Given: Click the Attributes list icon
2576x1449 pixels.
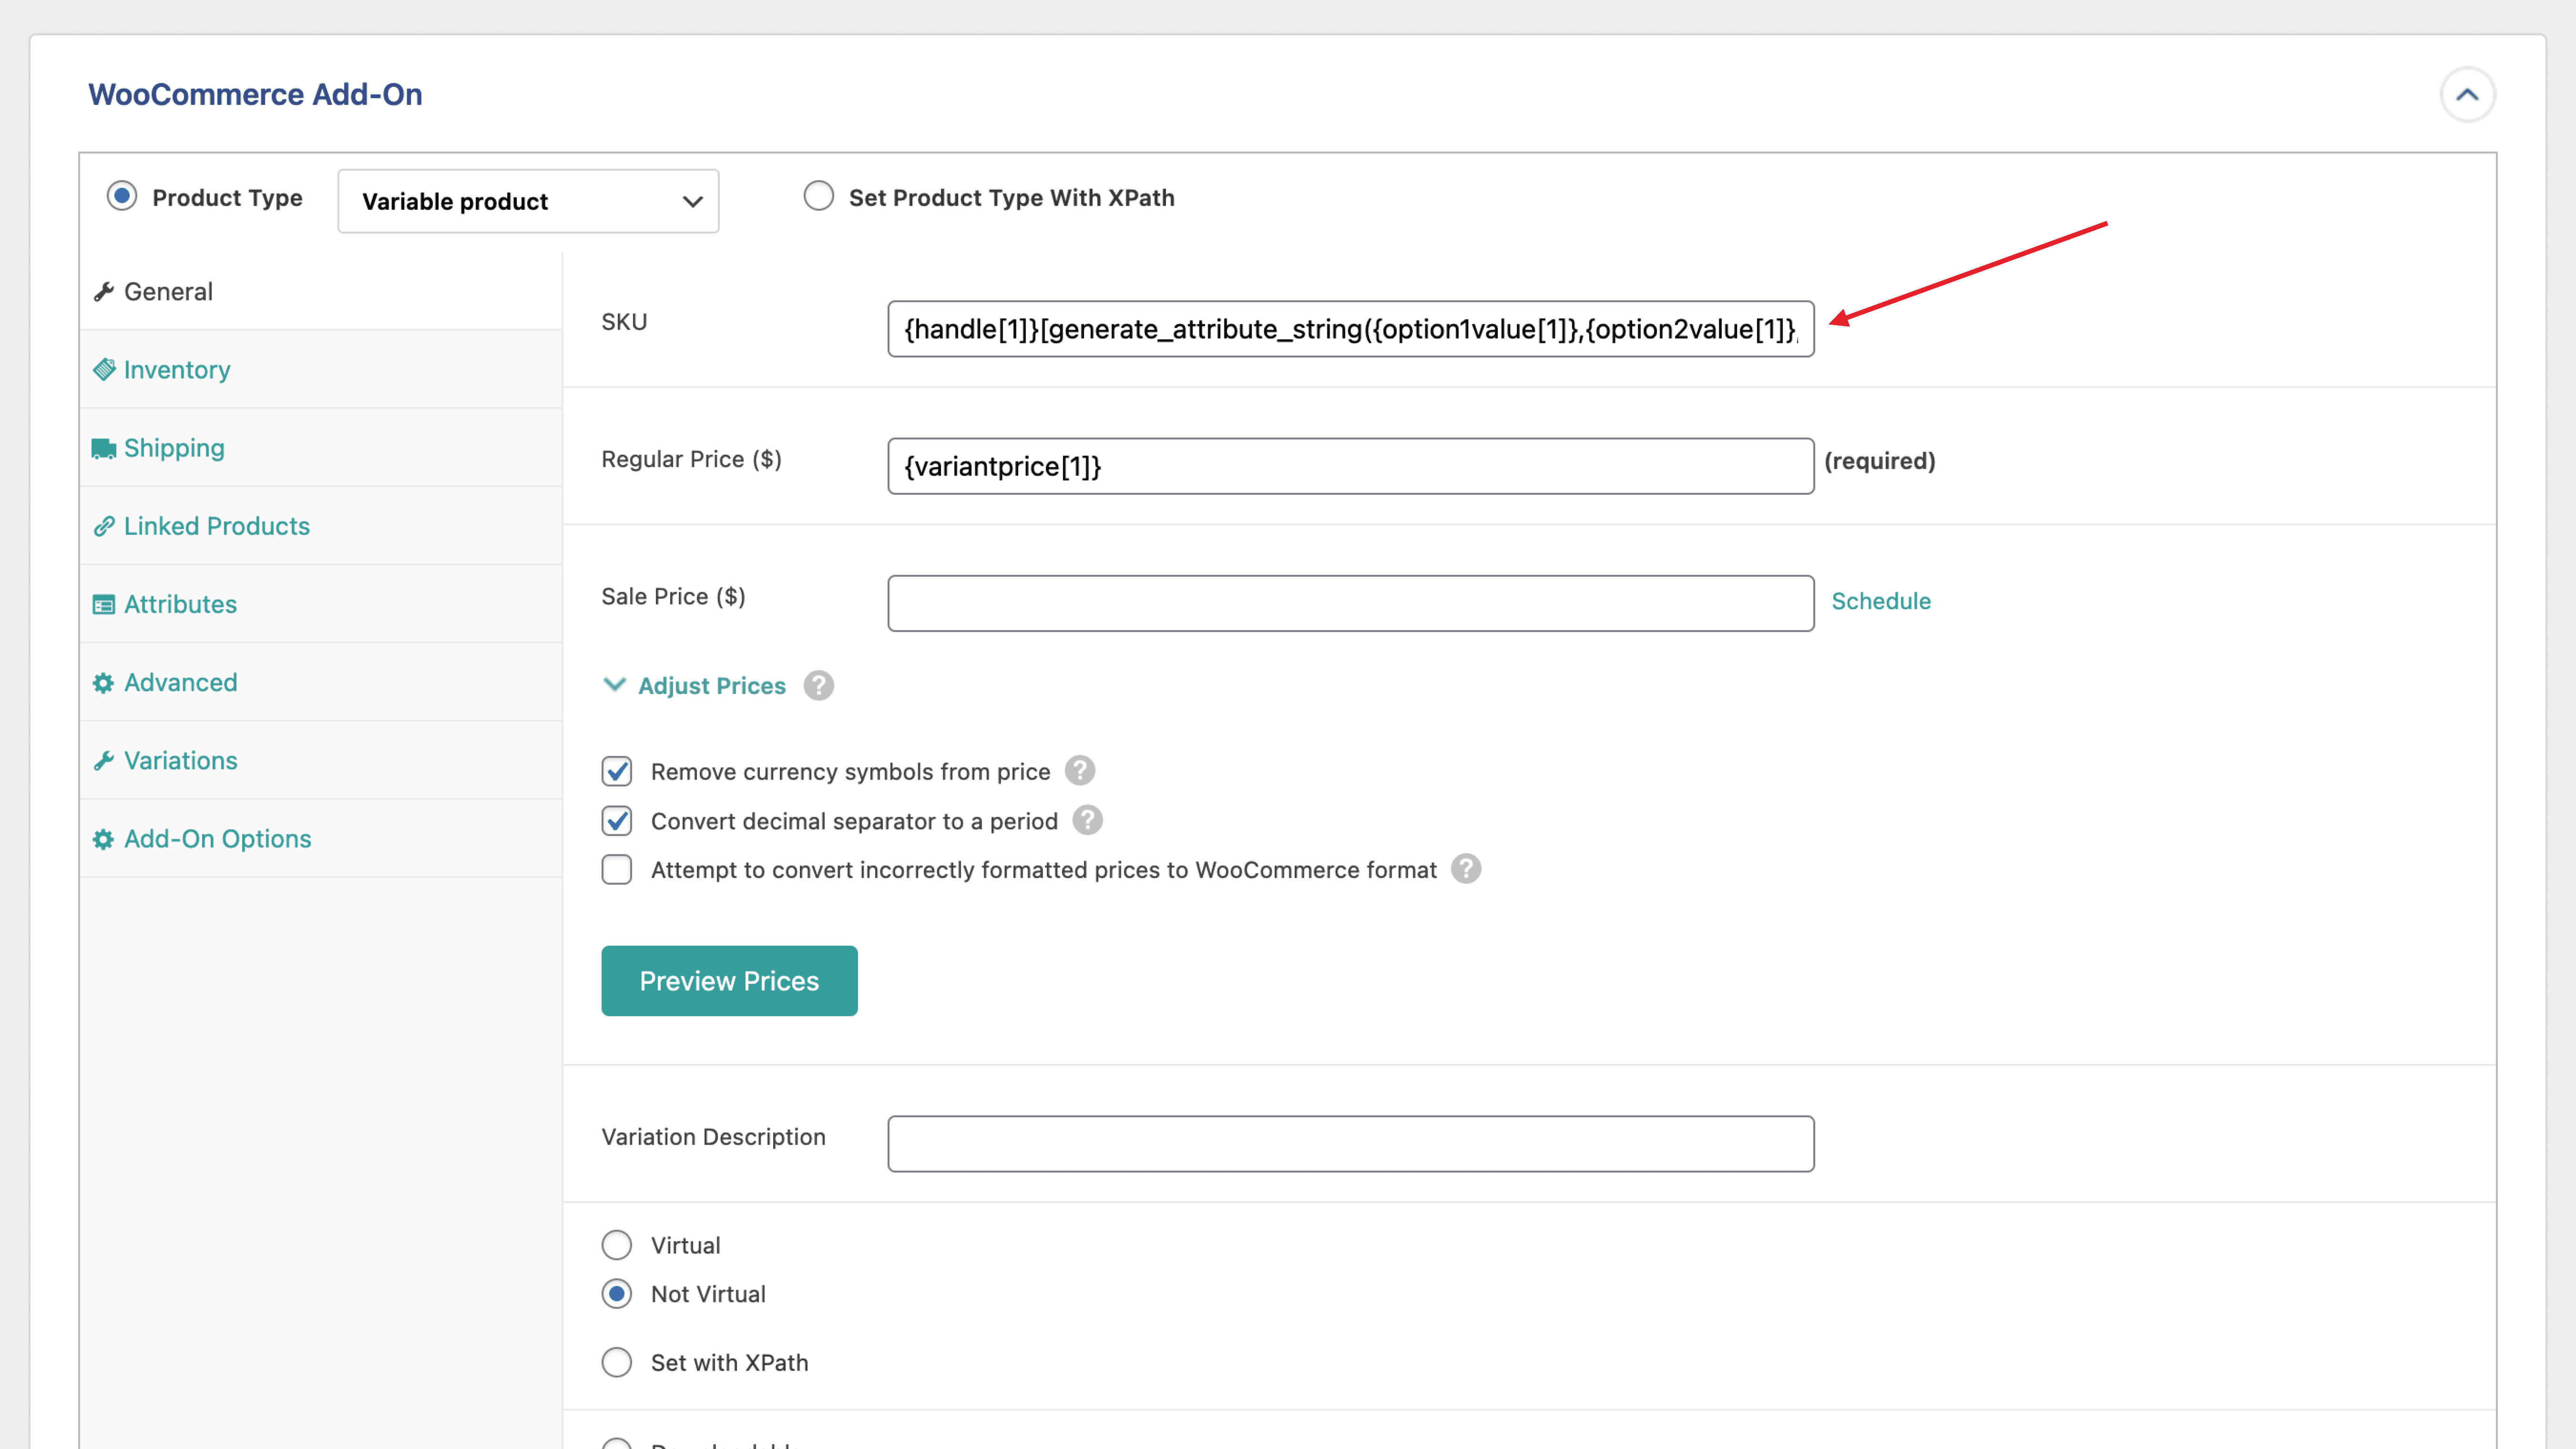Looking at the screenshot, I should pos(104,604).
